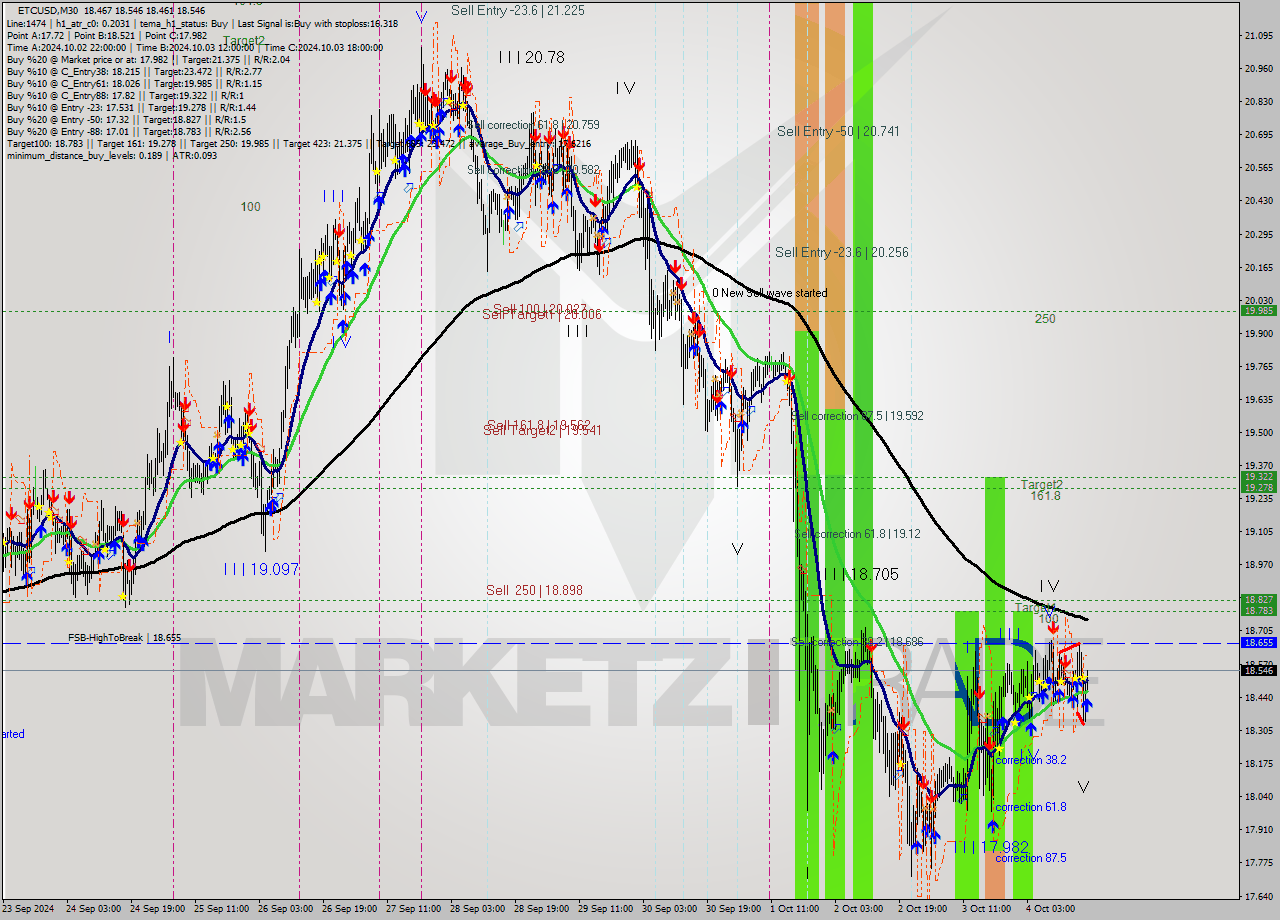Click the 19.500 price scale value

pos(1258,433)
